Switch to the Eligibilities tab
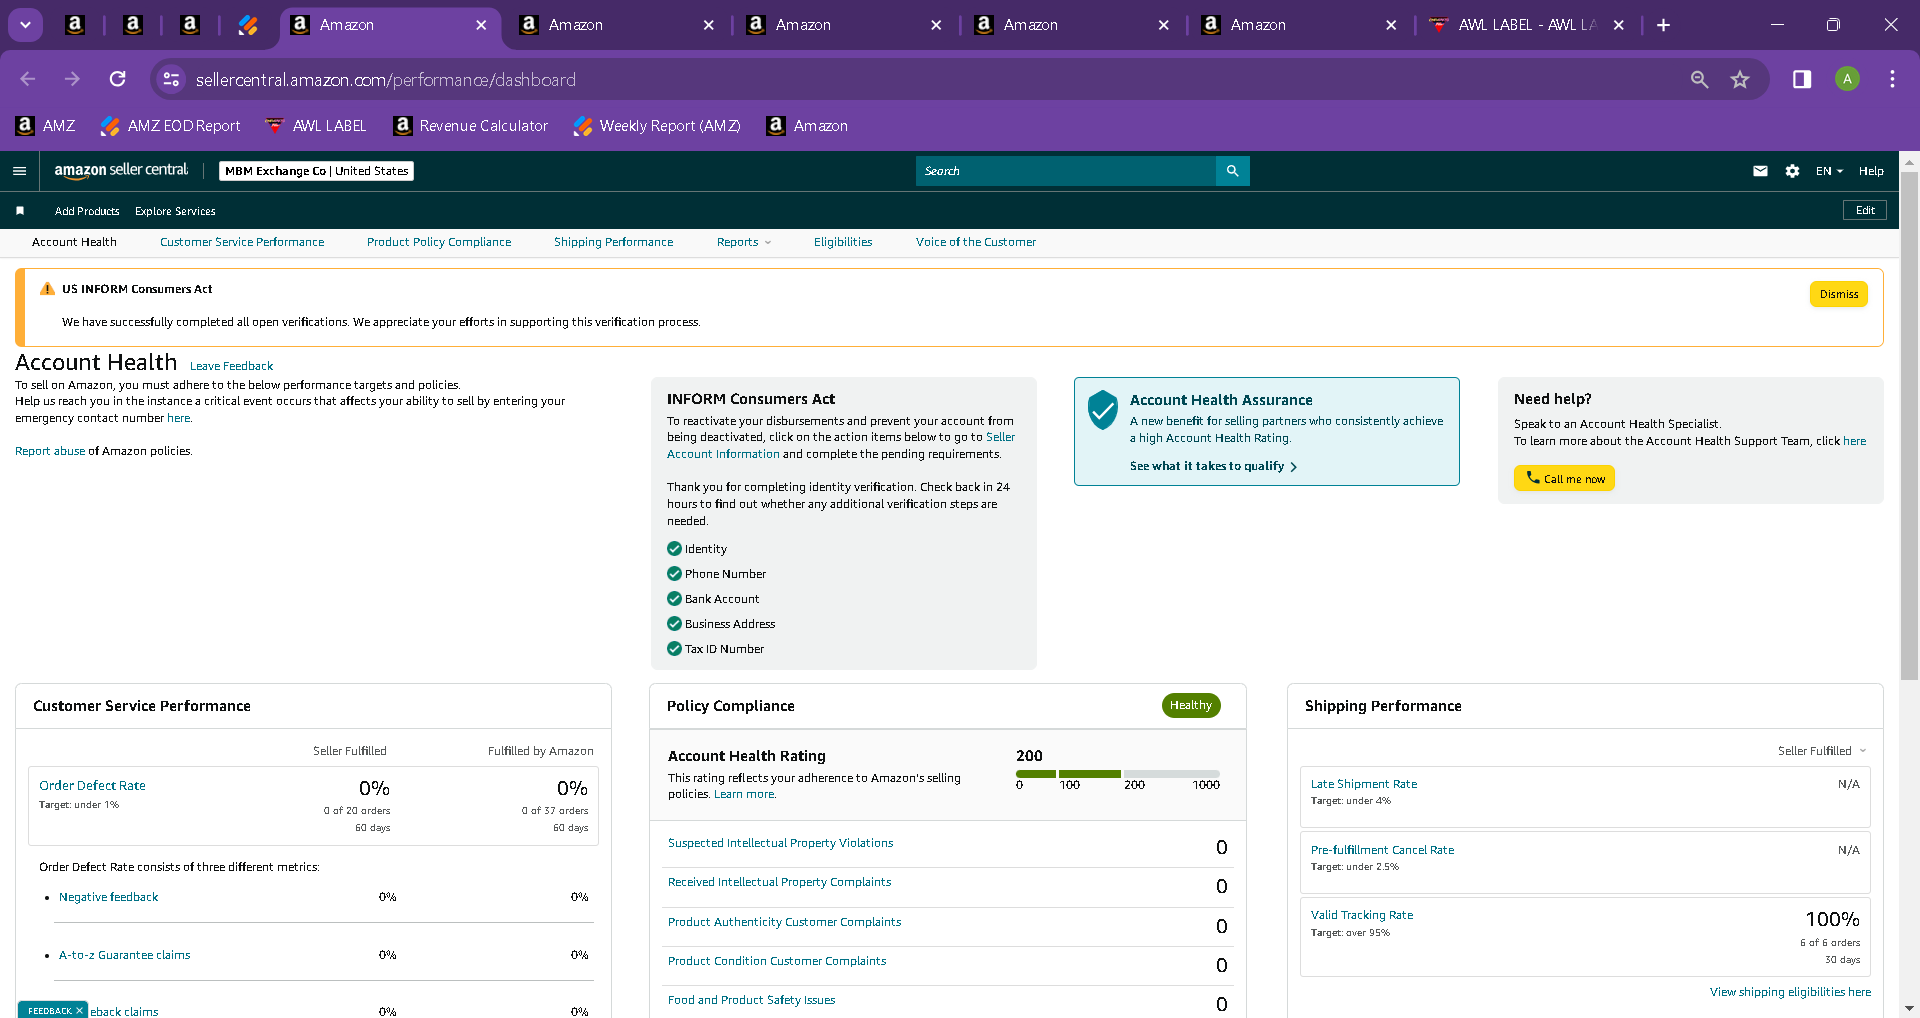This screenshot has width=1920, height=1018. (x=843, y=242)
